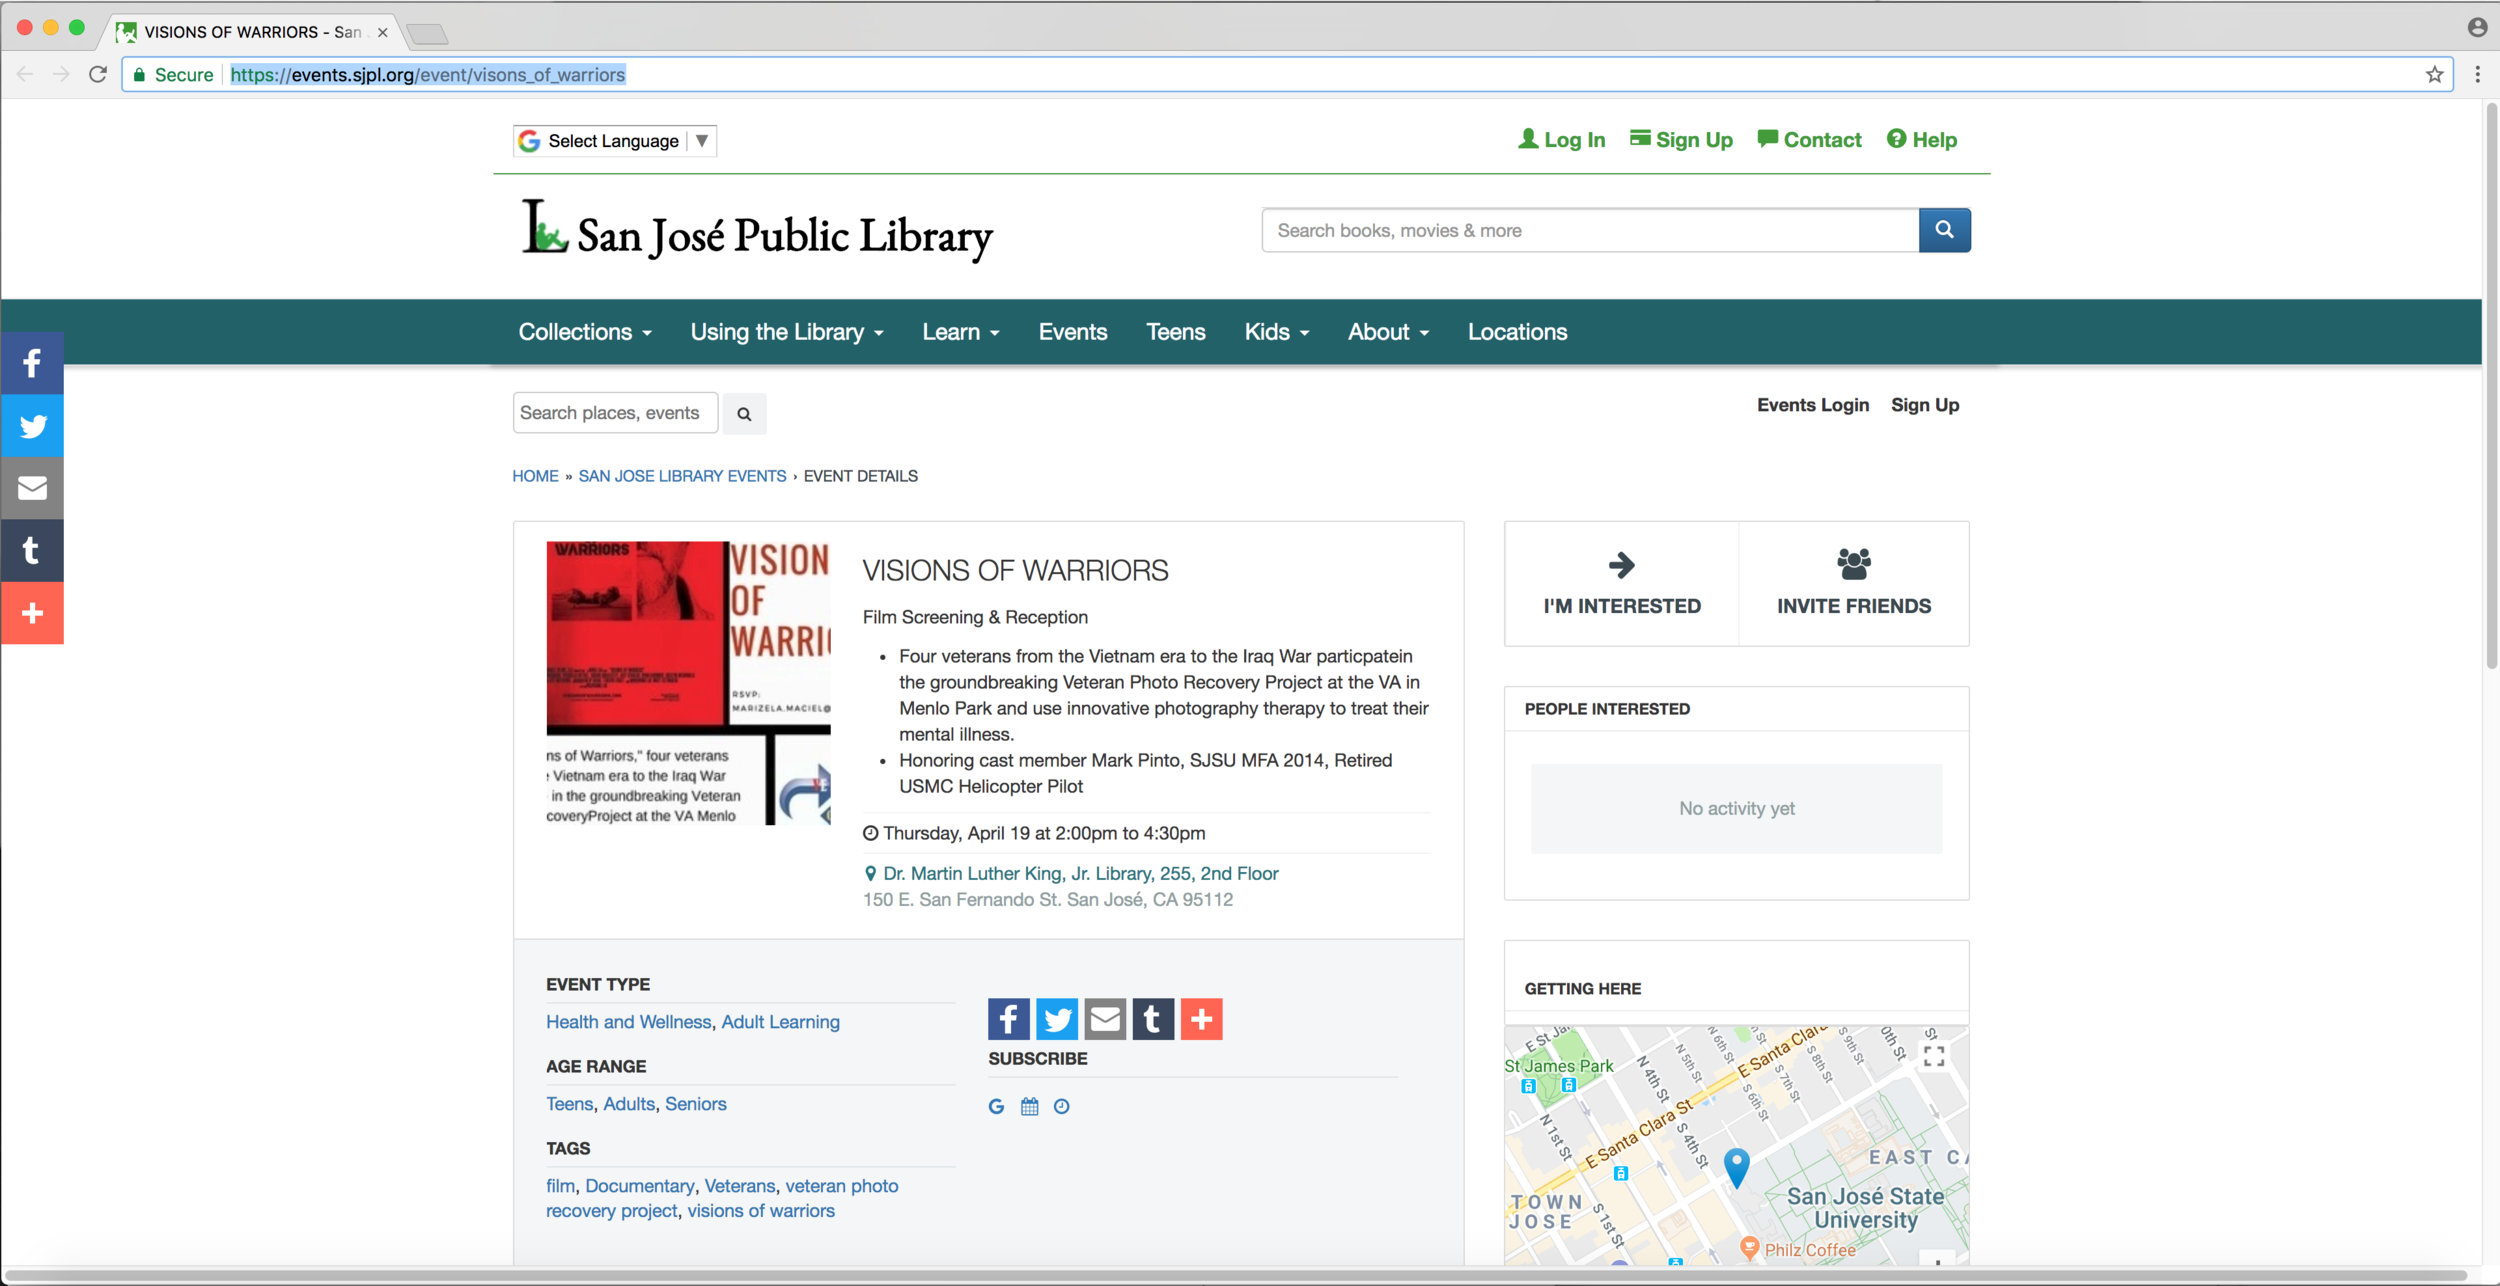Expand the map to fullscreen
The width and height of the screenshot is (2500, 1286).
1934,1056
